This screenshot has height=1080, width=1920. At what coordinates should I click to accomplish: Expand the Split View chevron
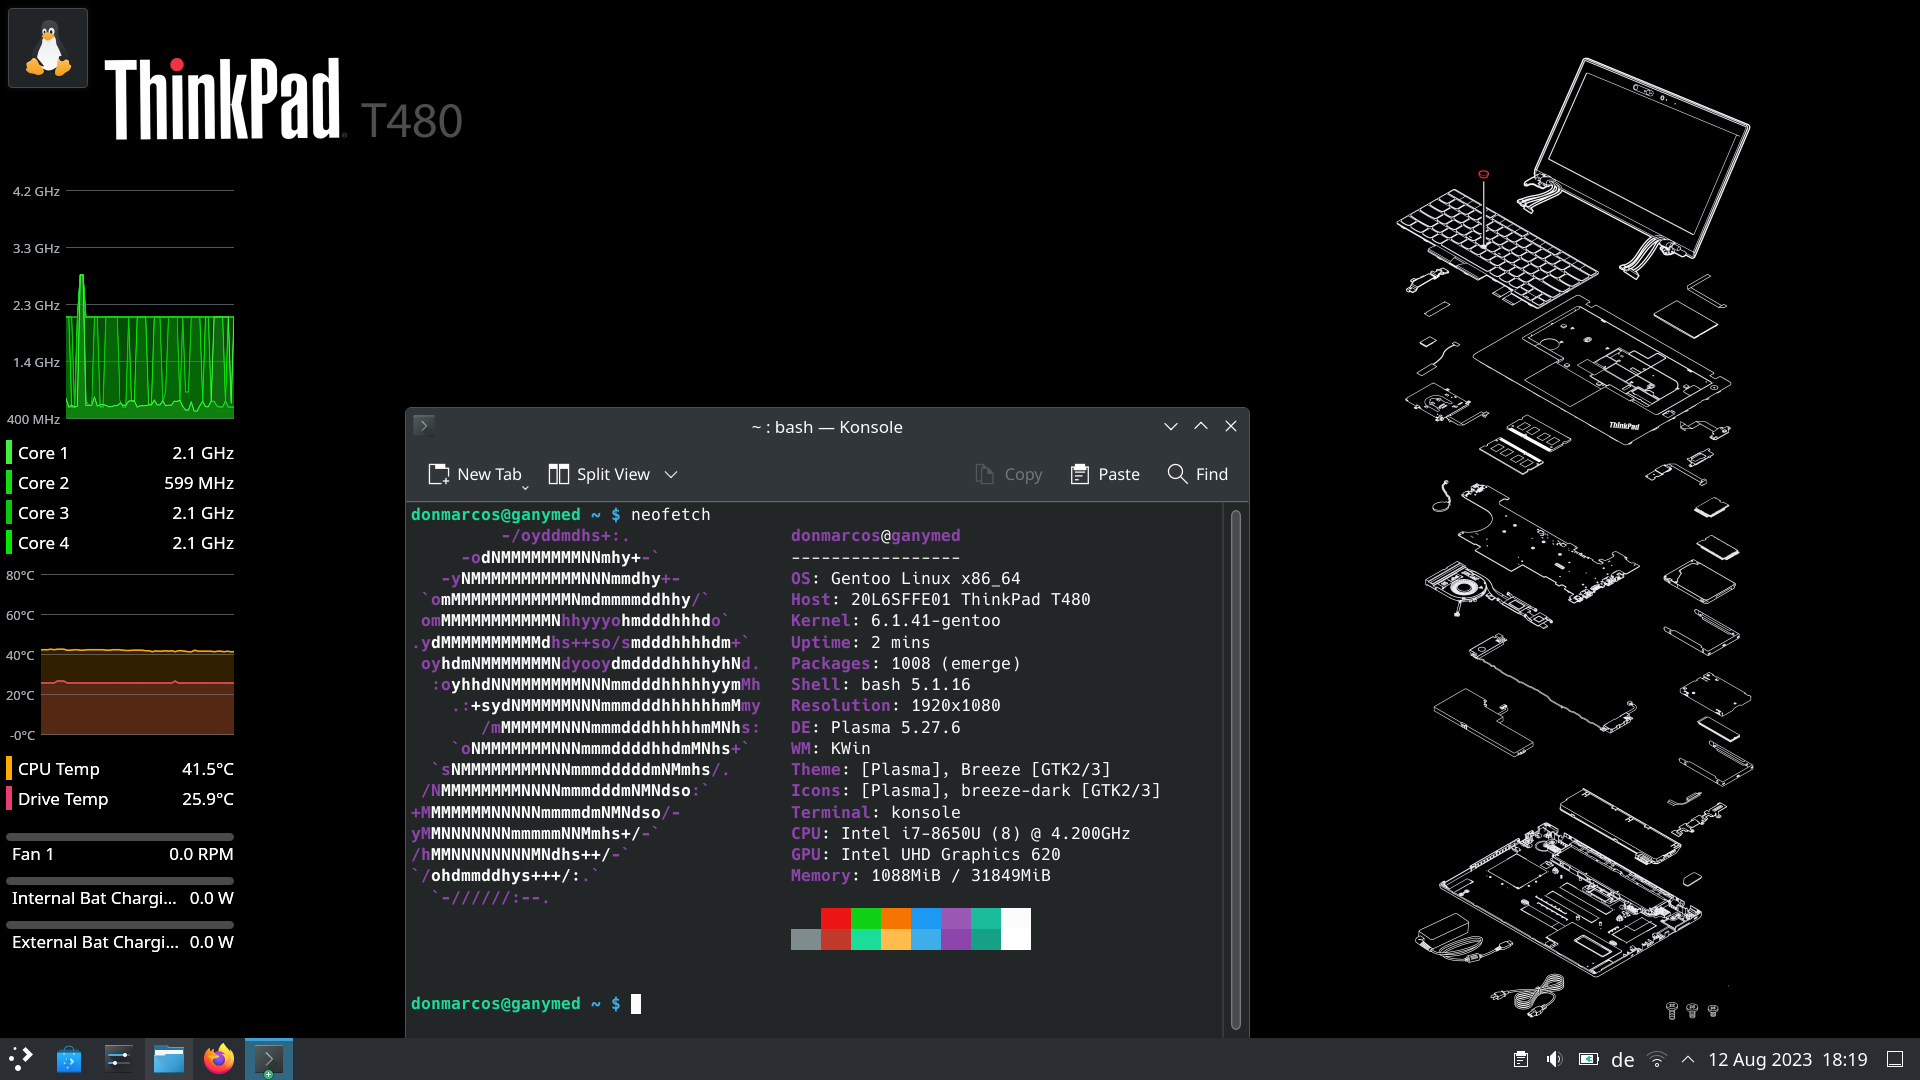pos(670,474)
